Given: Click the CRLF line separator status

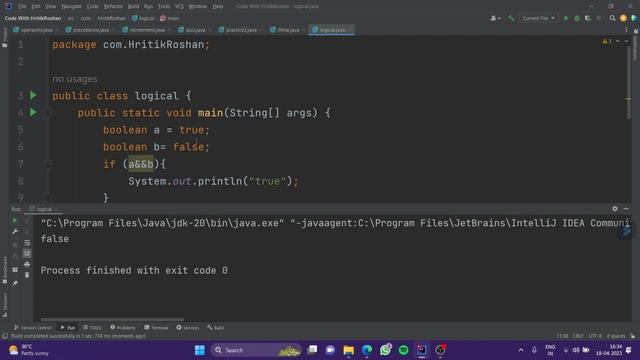Looking at the screenshot, I should coord(578,336).
